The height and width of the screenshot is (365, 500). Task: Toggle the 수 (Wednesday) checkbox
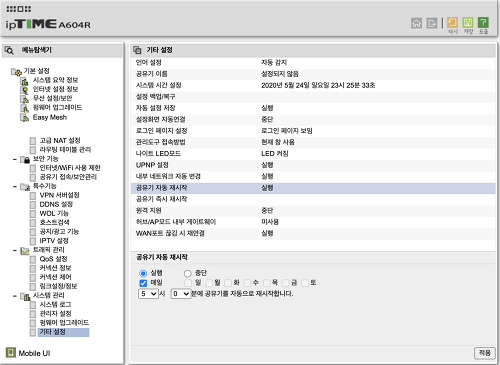247,283
